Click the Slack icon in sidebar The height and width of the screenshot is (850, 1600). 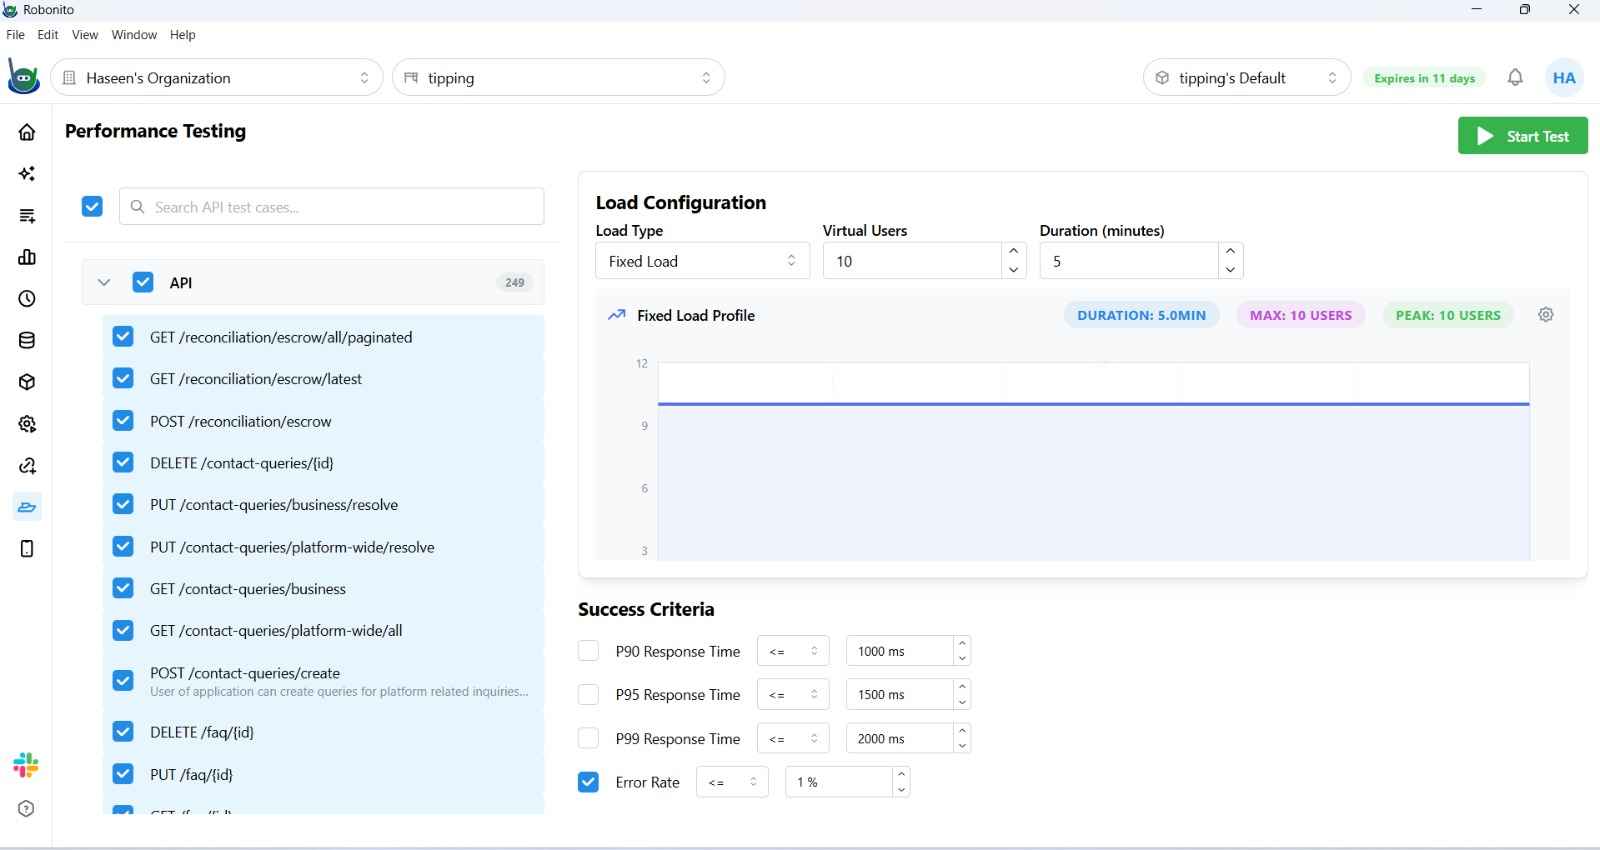click(x=26, y=766)
